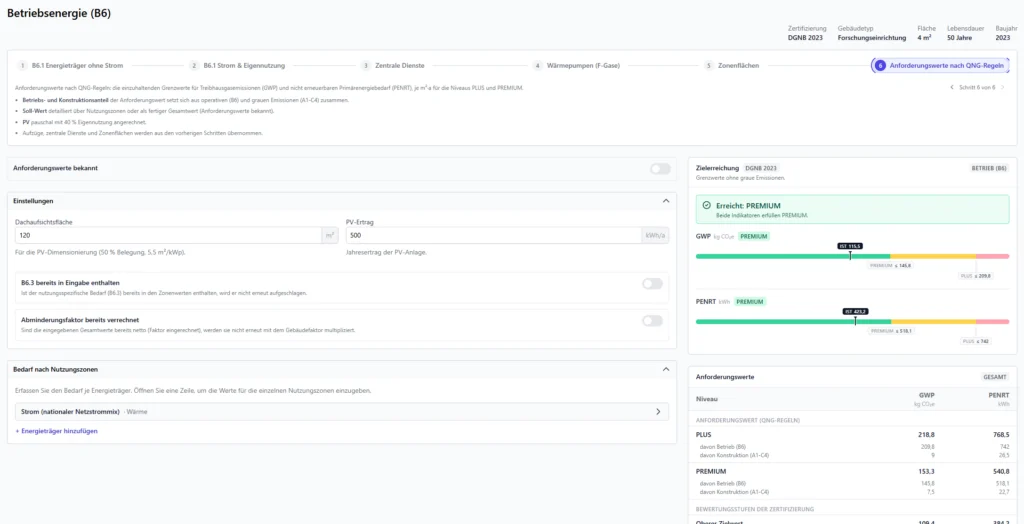Click the Zertifizierung value DGNB 2023 in header

click(807, 39)
